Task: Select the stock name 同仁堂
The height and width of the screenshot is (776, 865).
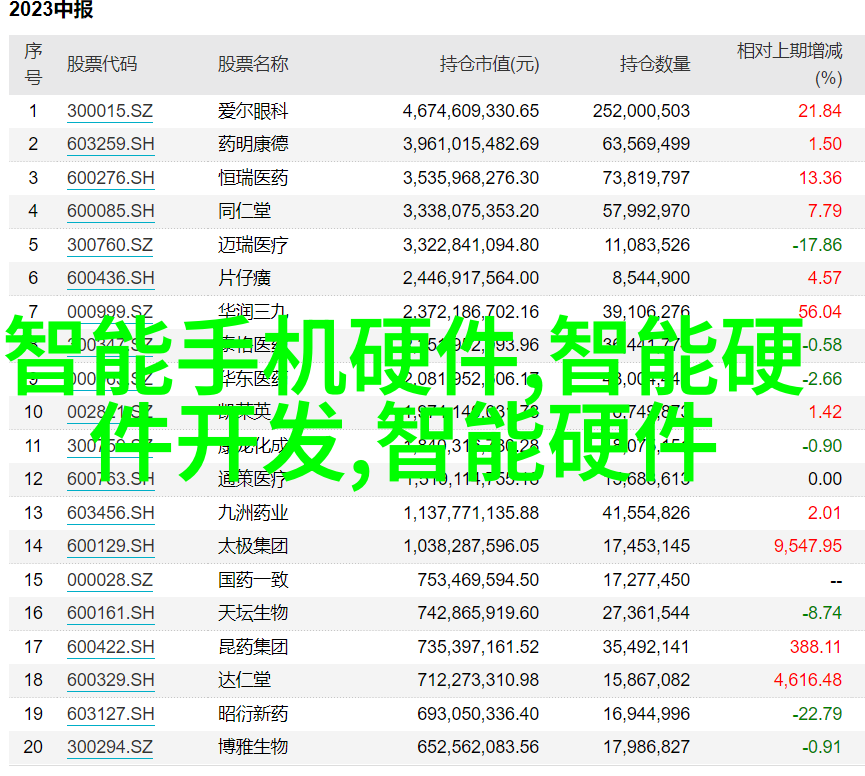Action: click(244, 211)
